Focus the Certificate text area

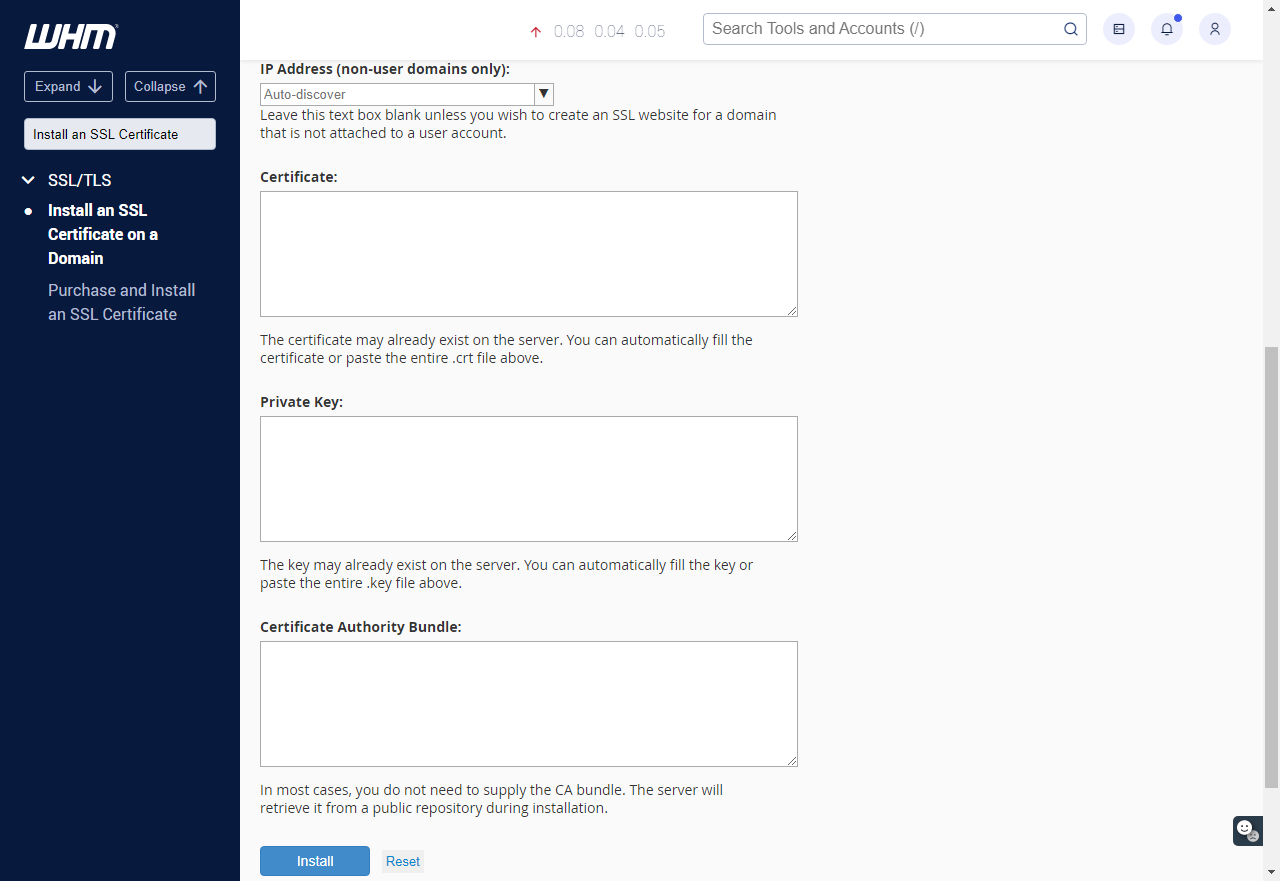528,254
